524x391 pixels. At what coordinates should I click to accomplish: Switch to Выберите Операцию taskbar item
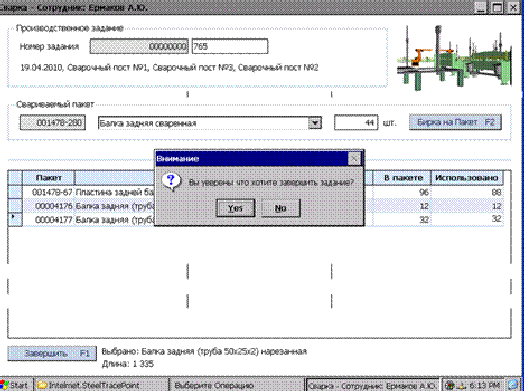point(237,385)
